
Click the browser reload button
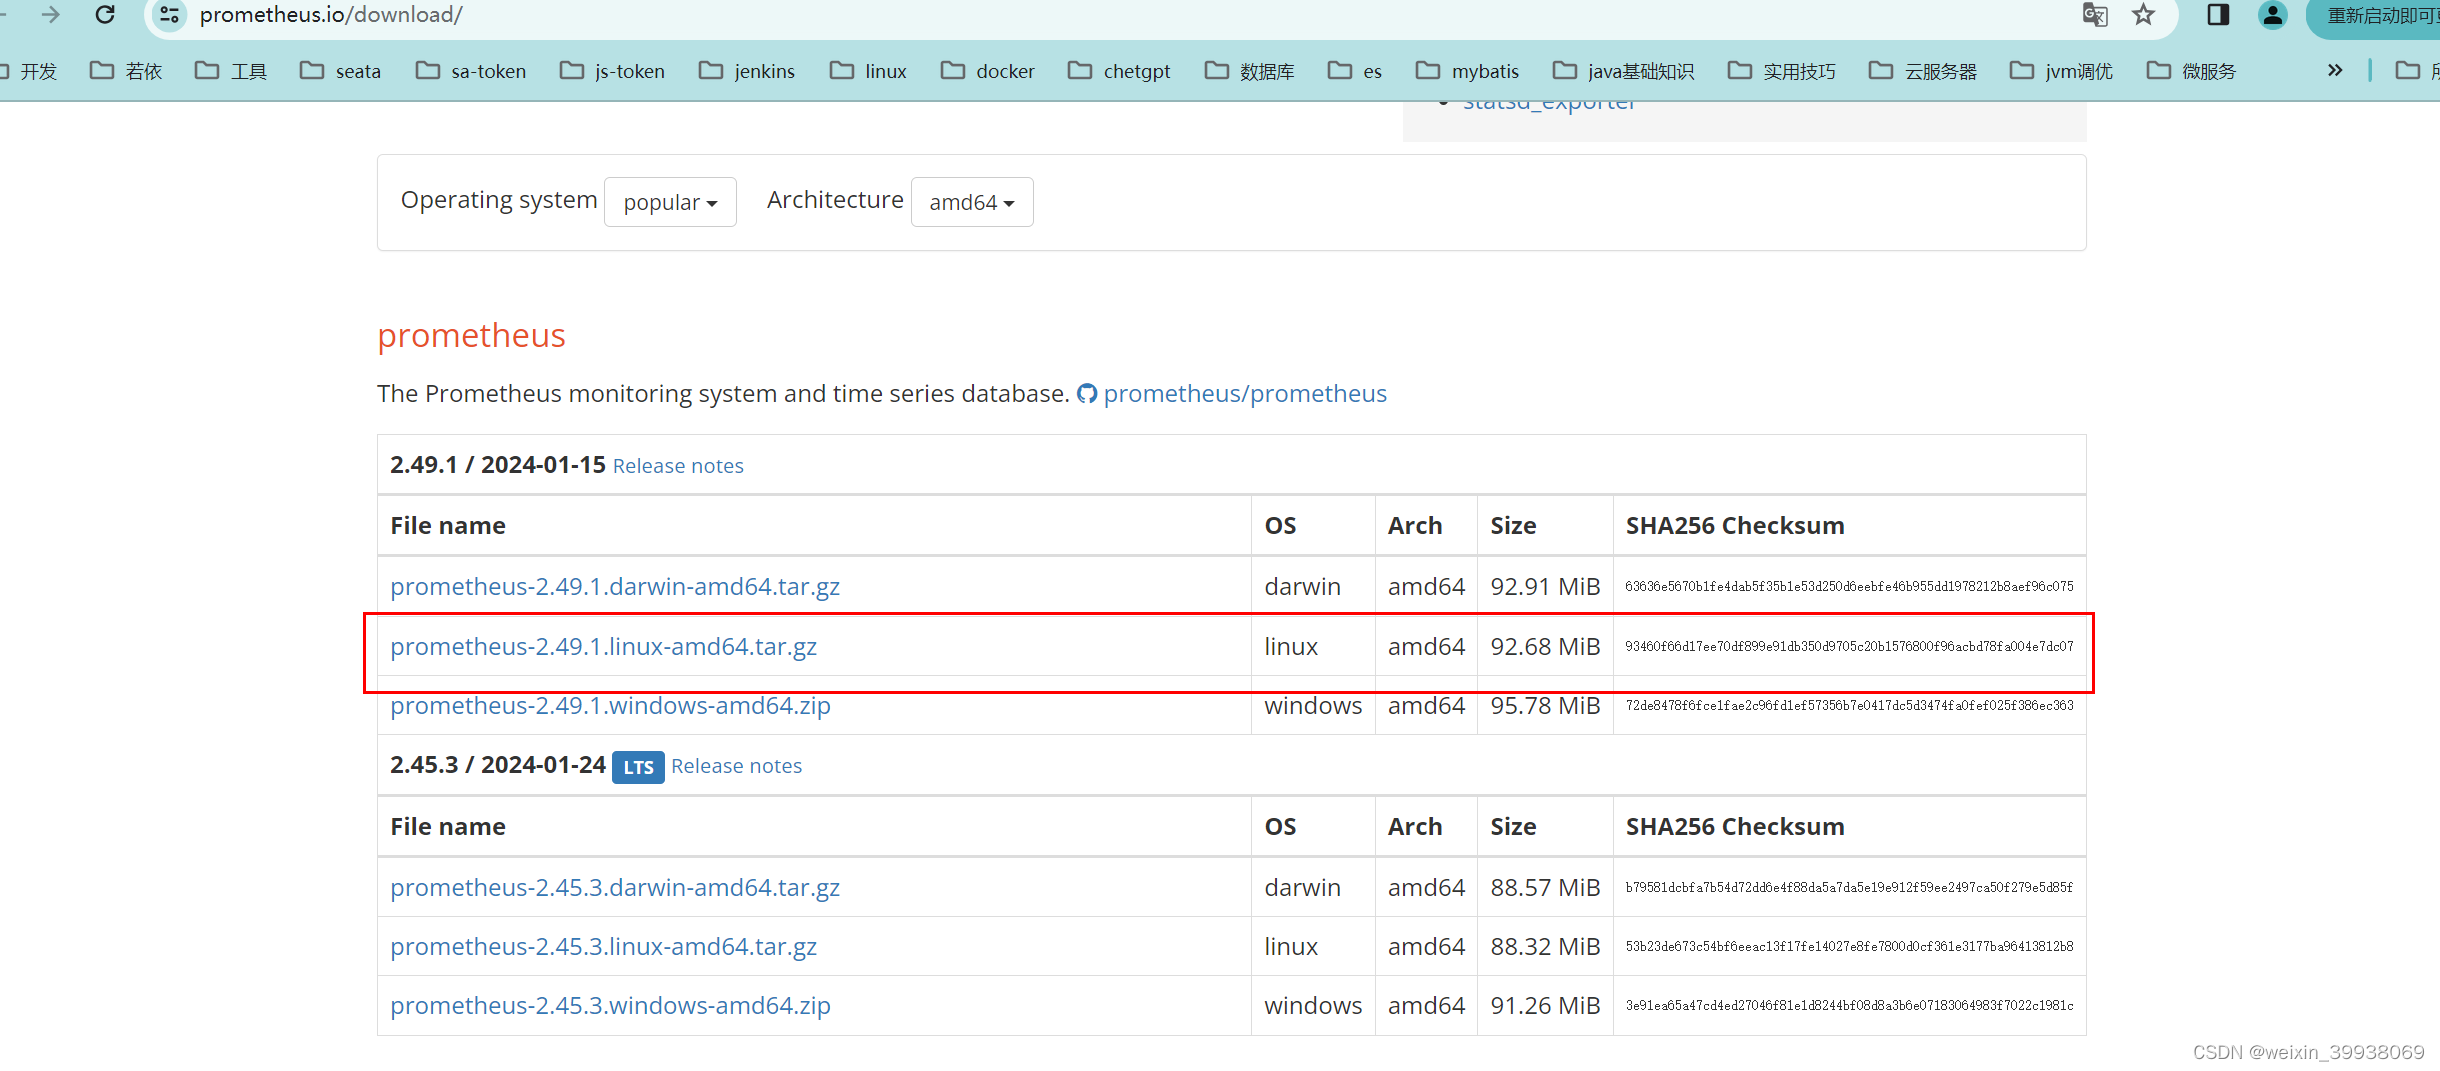tap(105, 15)
